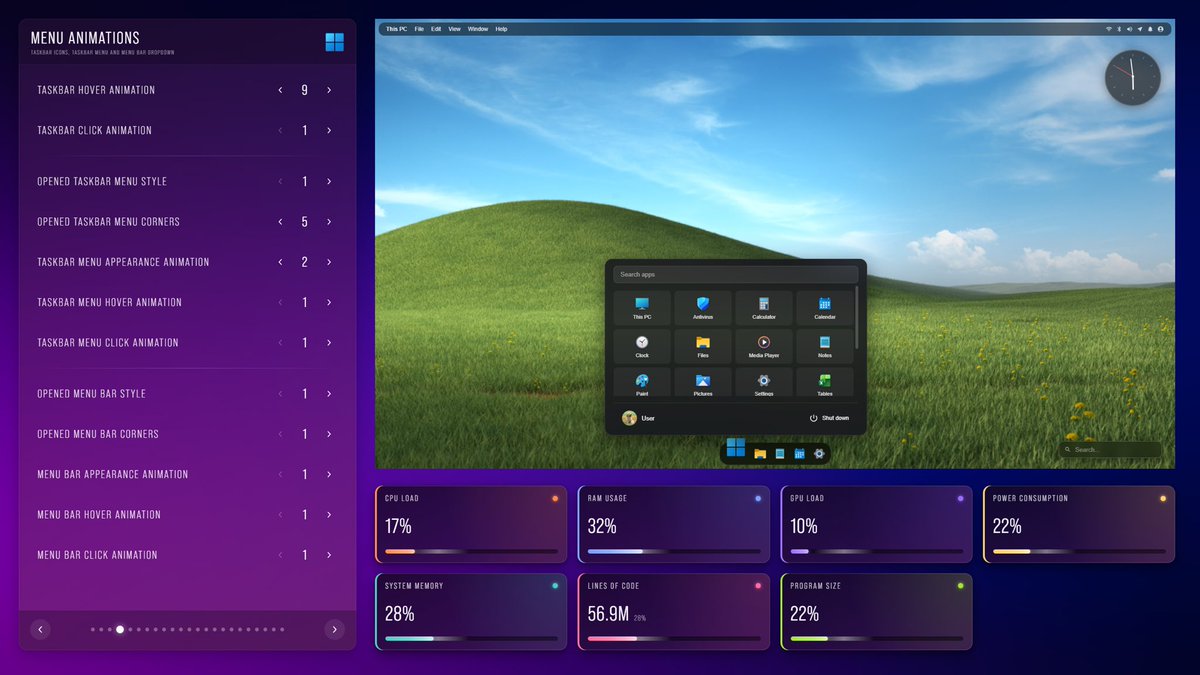Image resolution: width=1200 pixels, height=675 pixels.
Task: Open the Paint app tile
Action: [x=642, y=383]
